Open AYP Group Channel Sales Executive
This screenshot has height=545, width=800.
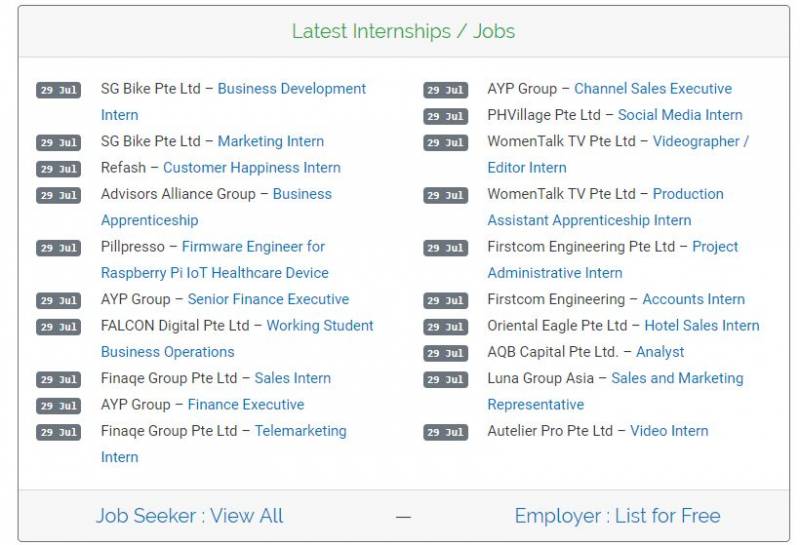click(x=652, y=89)
